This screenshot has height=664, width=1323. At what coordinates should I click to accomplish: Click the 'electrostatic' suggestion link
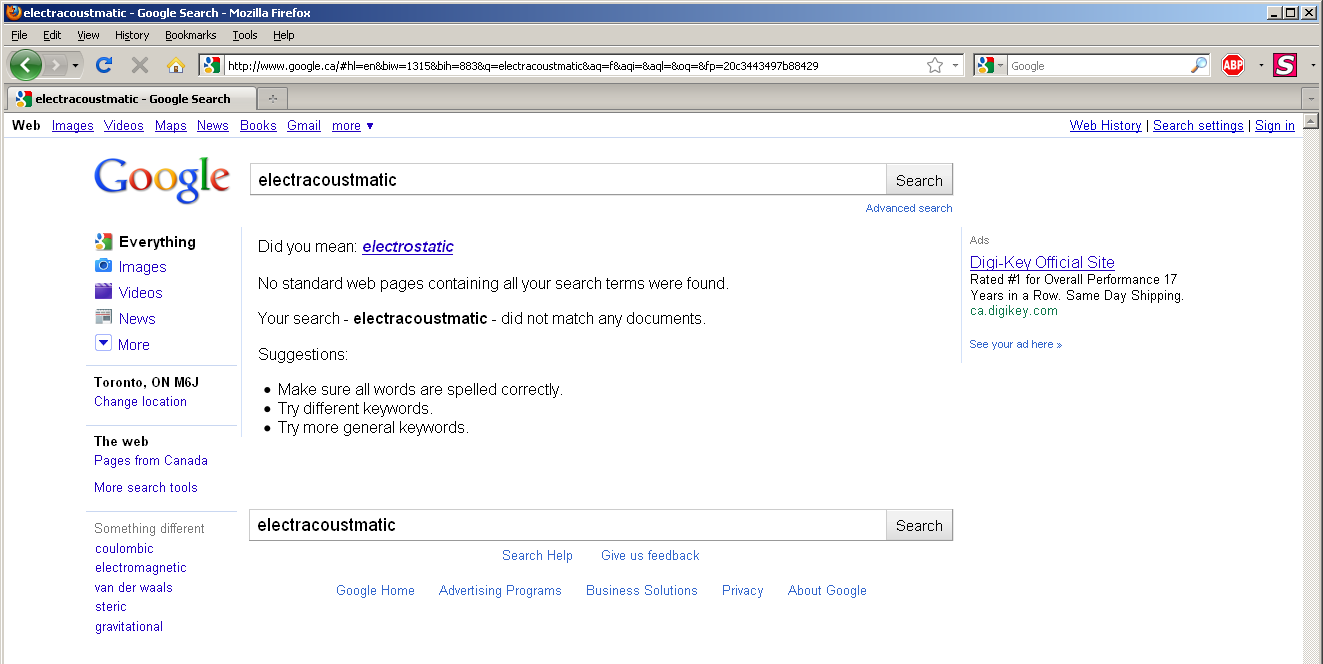[408, 247]
